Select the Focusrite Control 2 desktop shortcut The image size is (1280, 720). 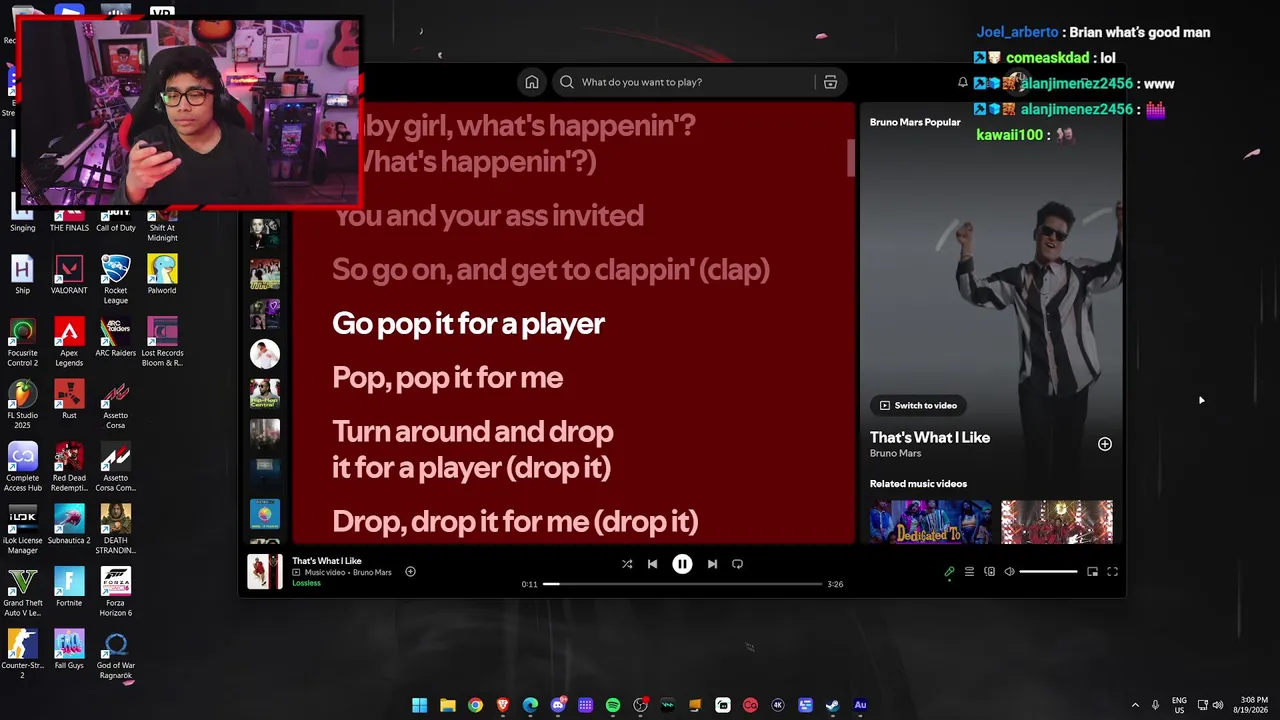click(22, 342)
